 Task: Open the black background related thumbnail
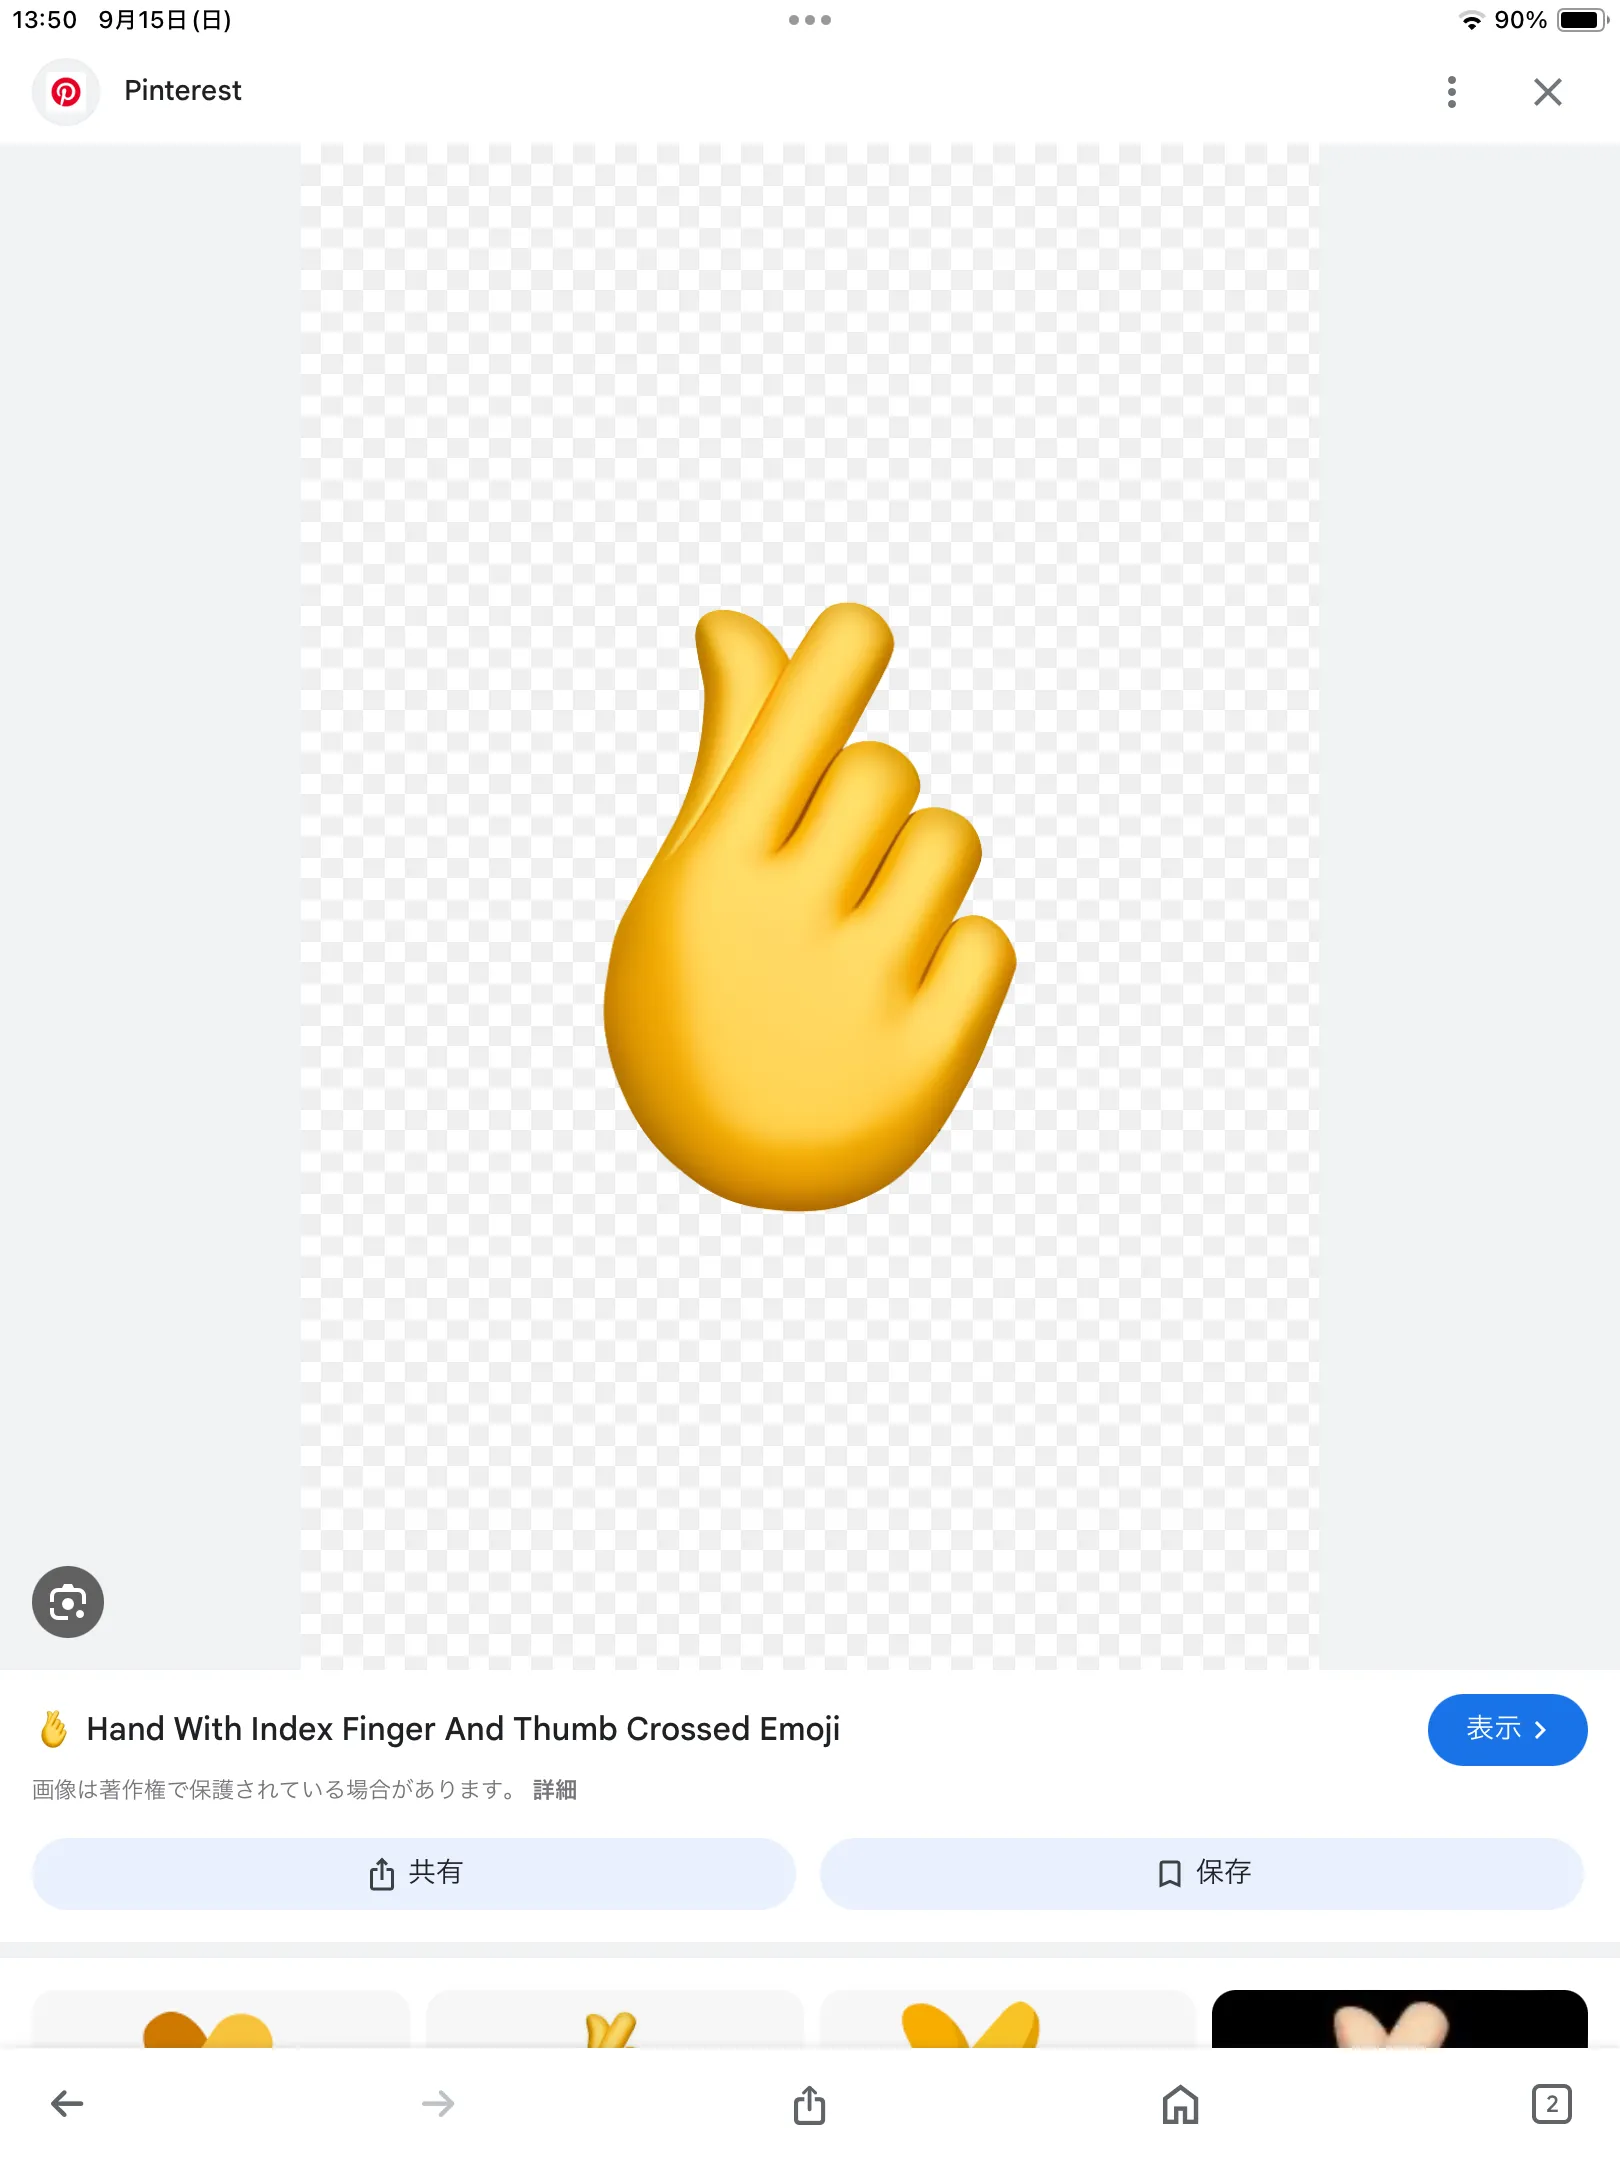(1400, 2018)
